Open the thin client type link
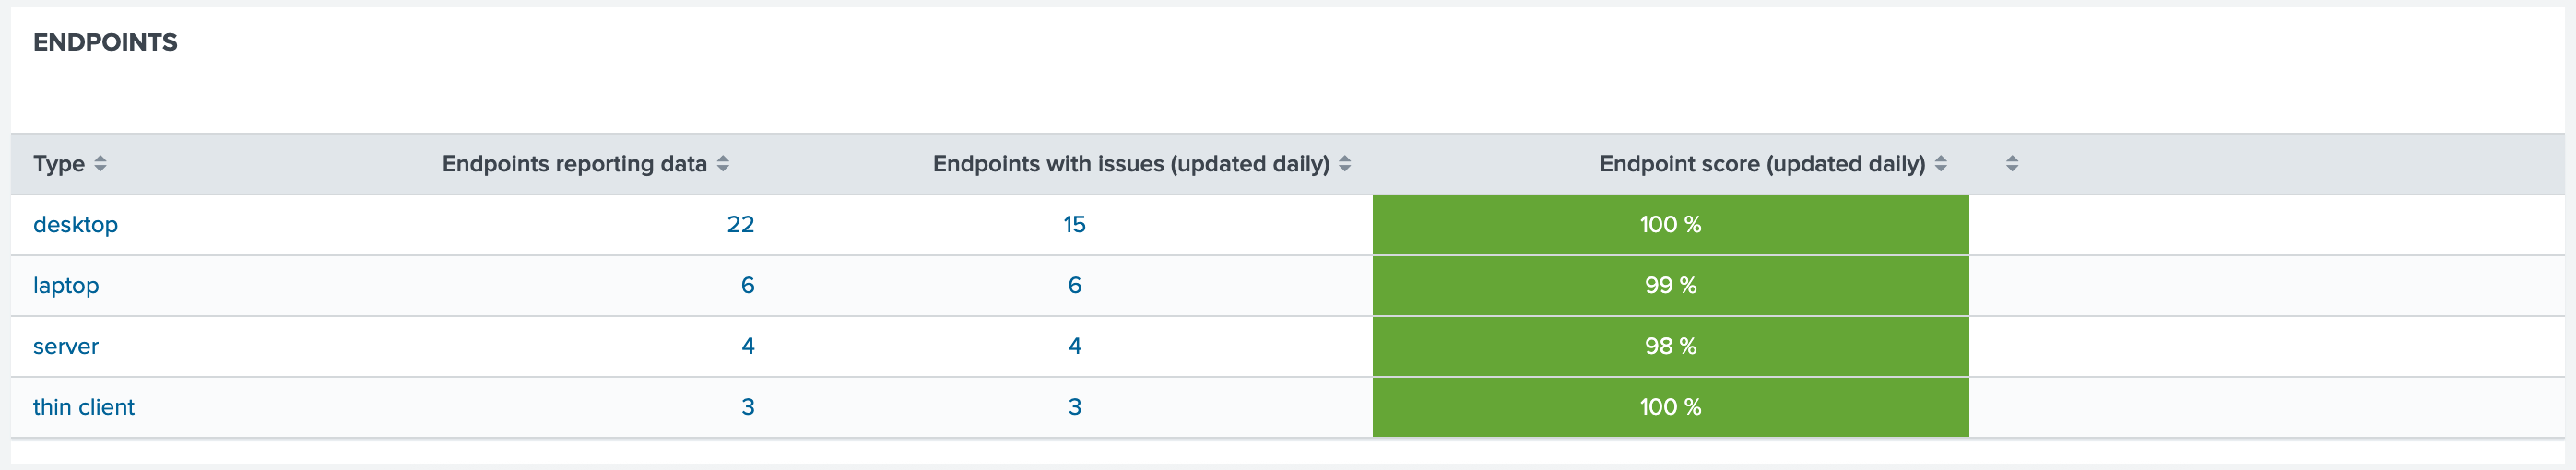Image resolution: width=2576 pixels, height=470 pixels. point(83,408)
